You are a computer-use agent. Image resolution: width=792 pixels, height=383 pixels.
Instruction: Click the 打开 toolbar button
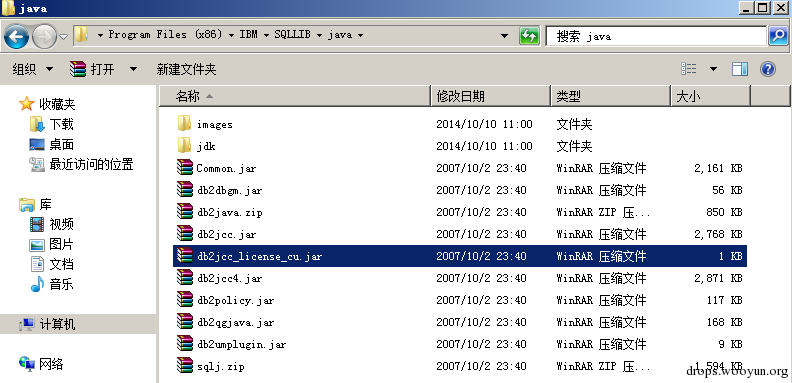[x=92, y=69]
